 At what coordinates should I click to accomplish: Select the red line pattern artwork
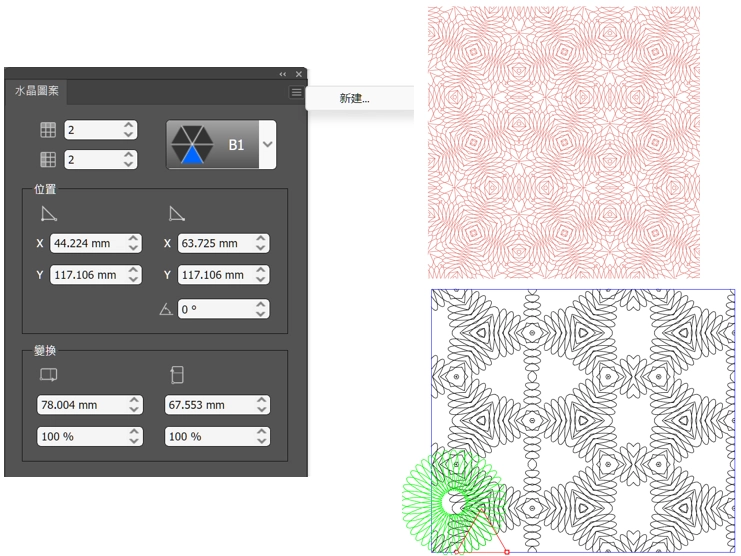coord(564,142)
